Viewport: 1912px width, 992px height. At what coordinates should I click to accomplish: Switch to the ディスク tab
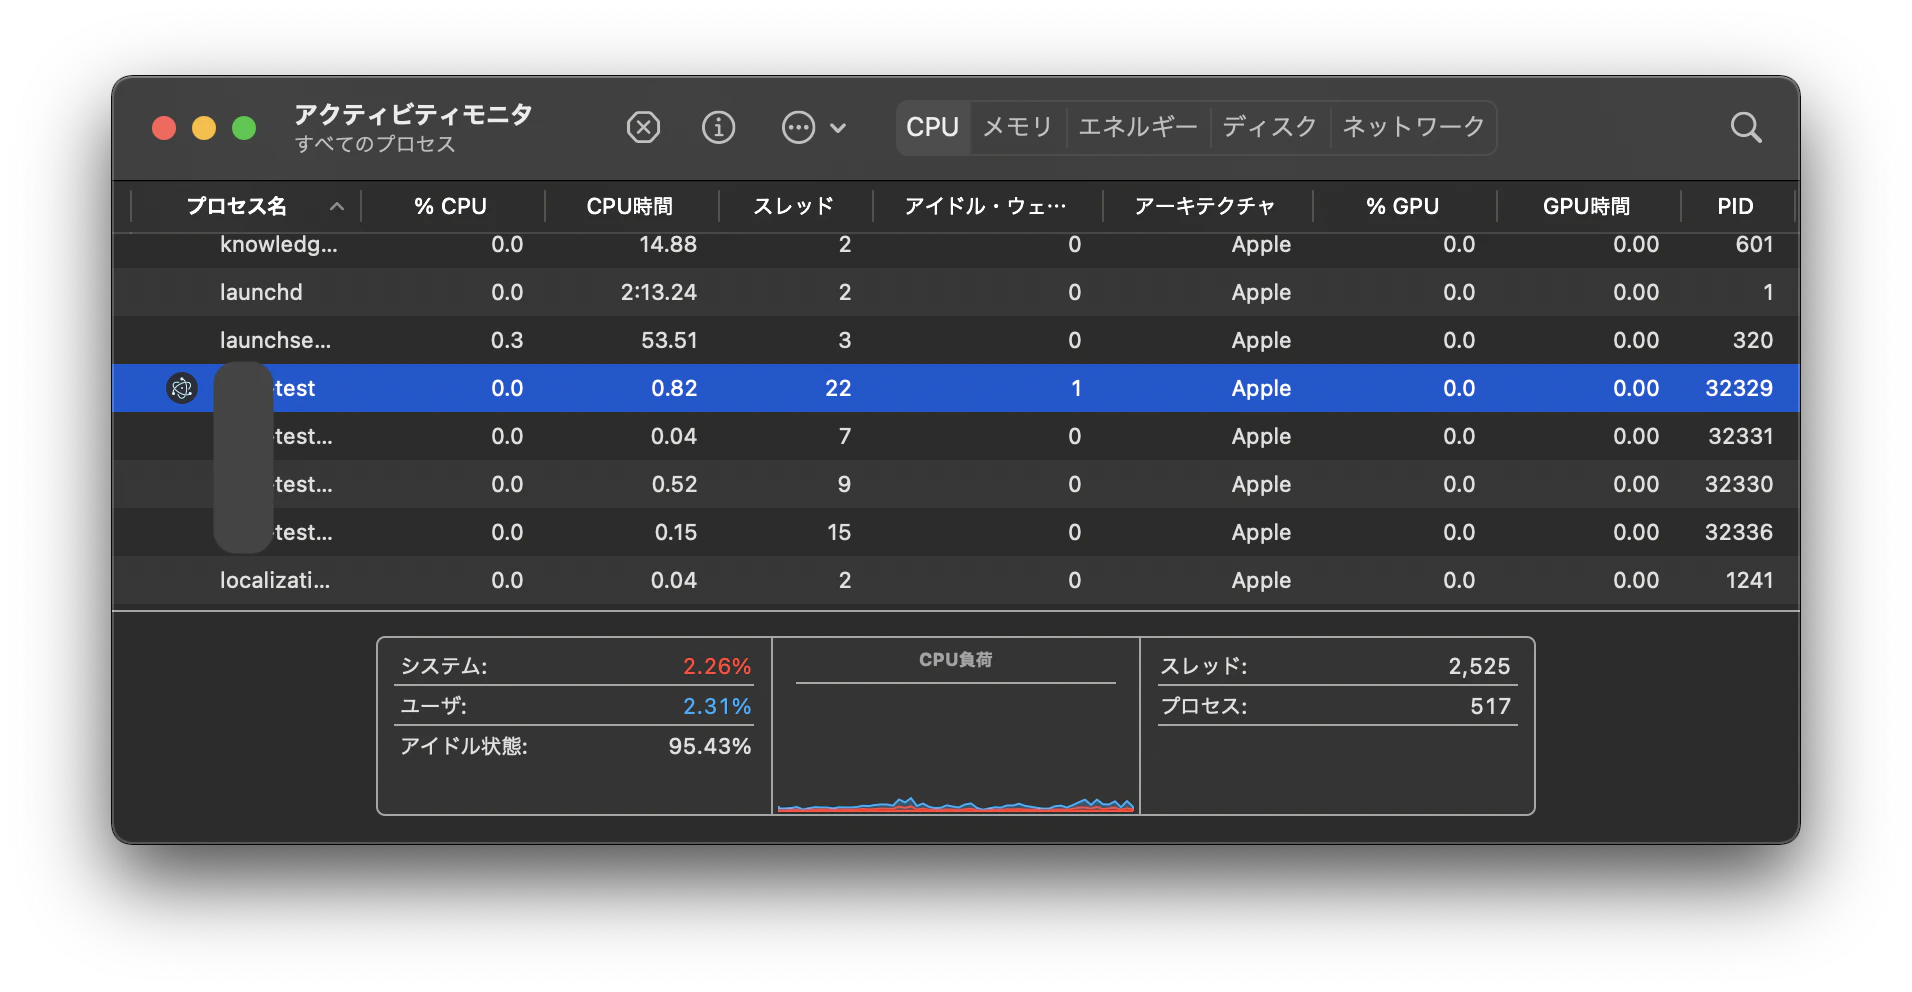pos(1269,127)
